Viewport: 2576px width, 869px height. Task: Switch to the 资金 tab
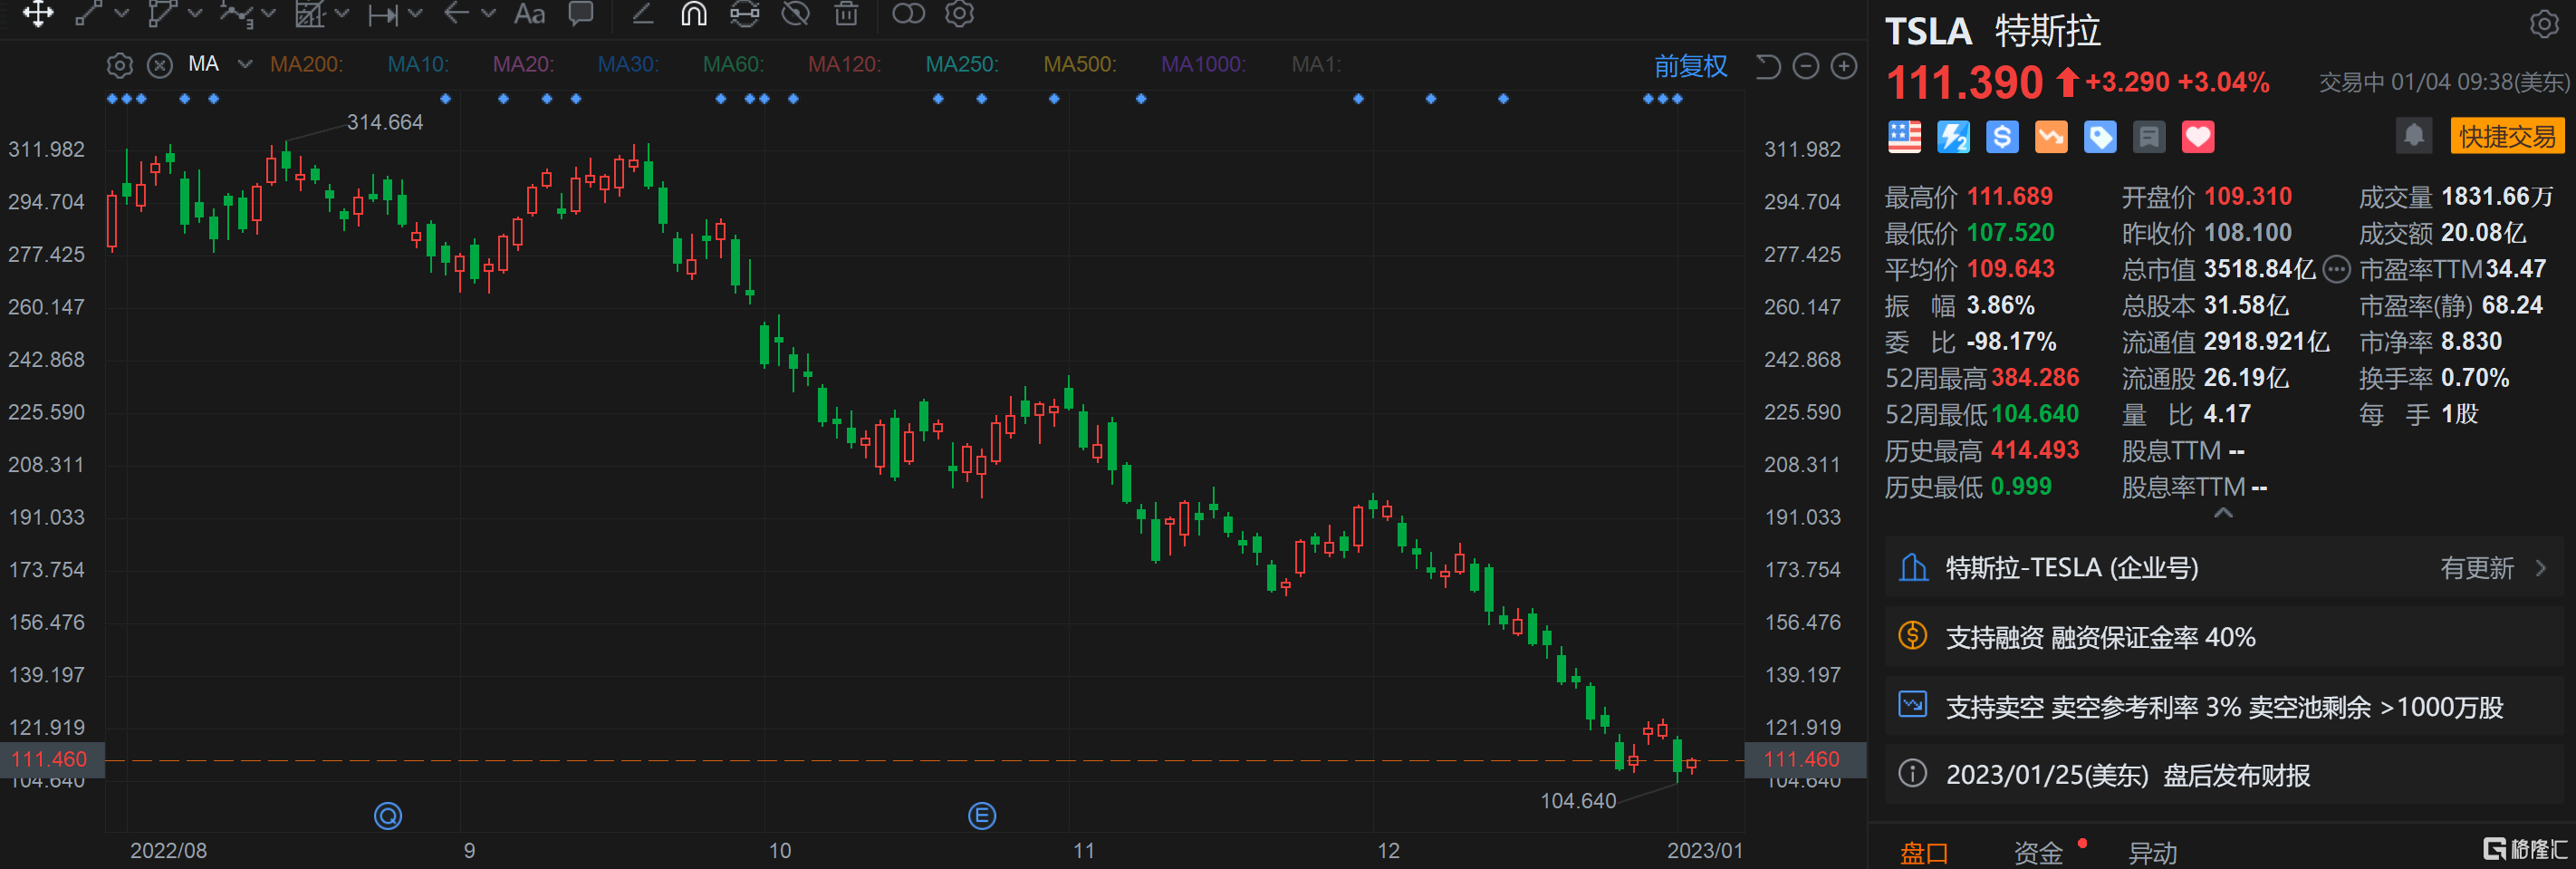[x=2038, y=853]
